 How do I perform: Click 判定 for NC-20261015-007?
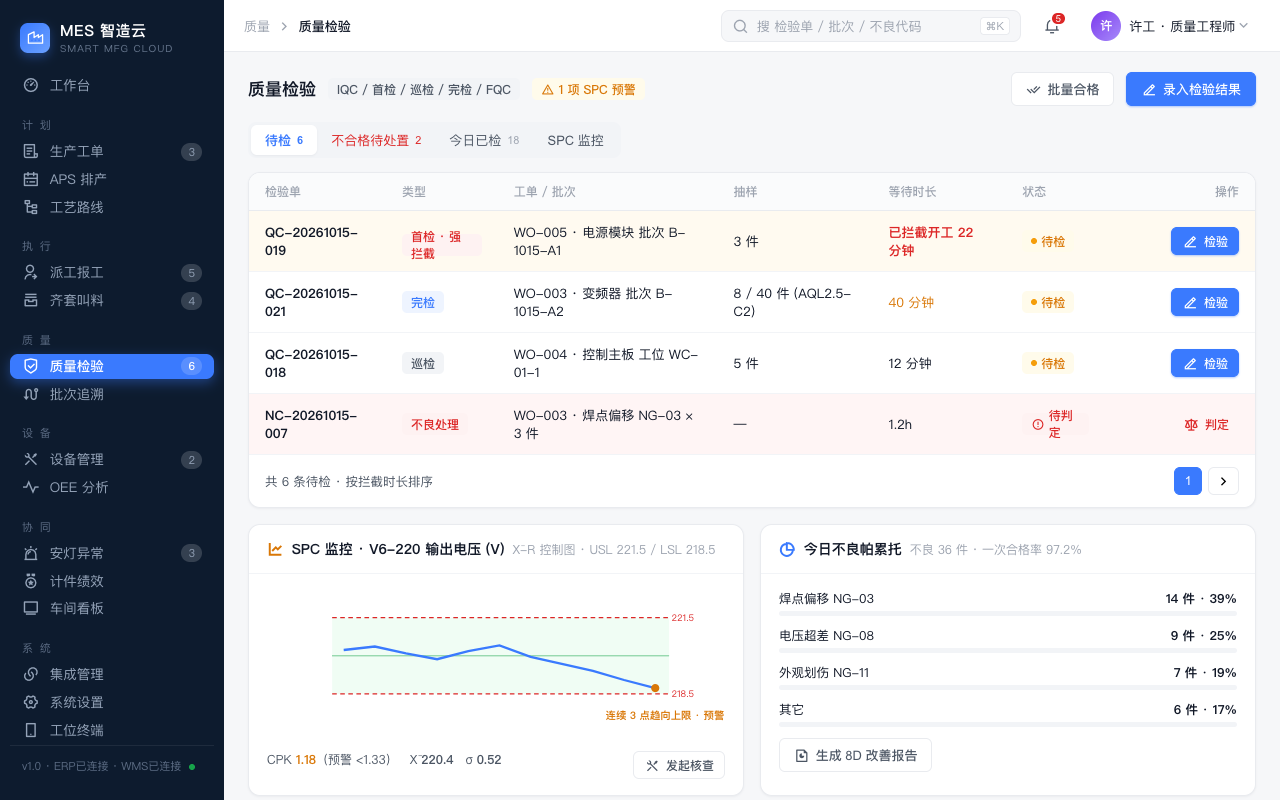coord(1207,424)
